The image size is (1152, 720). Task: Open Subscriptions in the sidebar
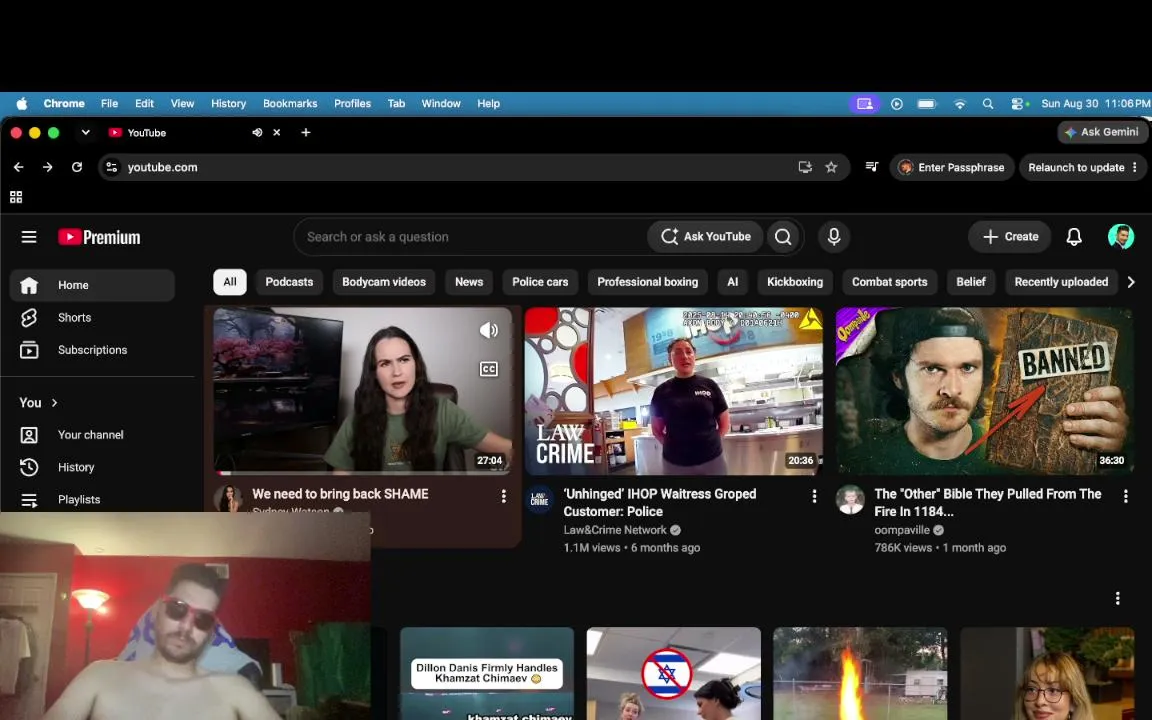click(92, 350)
